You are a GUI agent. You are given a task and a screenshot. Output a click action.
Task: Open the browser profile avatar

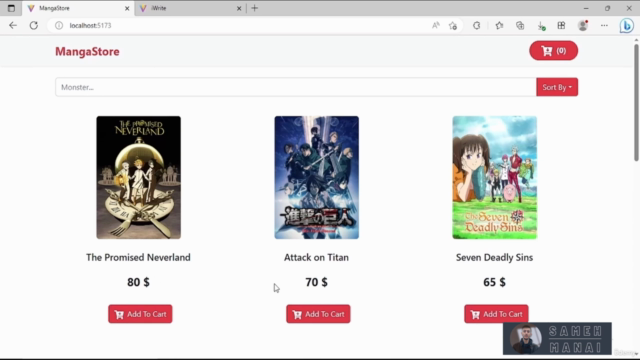tap(583, 26)
